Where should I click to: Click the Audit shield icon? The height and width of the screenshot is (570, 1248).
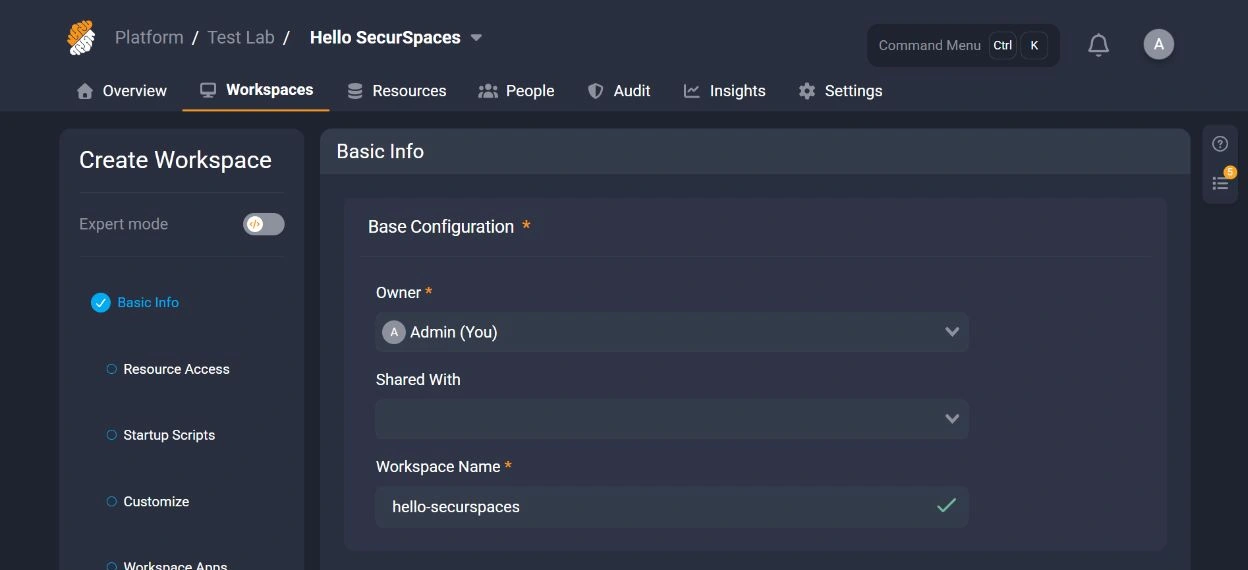click(595, 91)
